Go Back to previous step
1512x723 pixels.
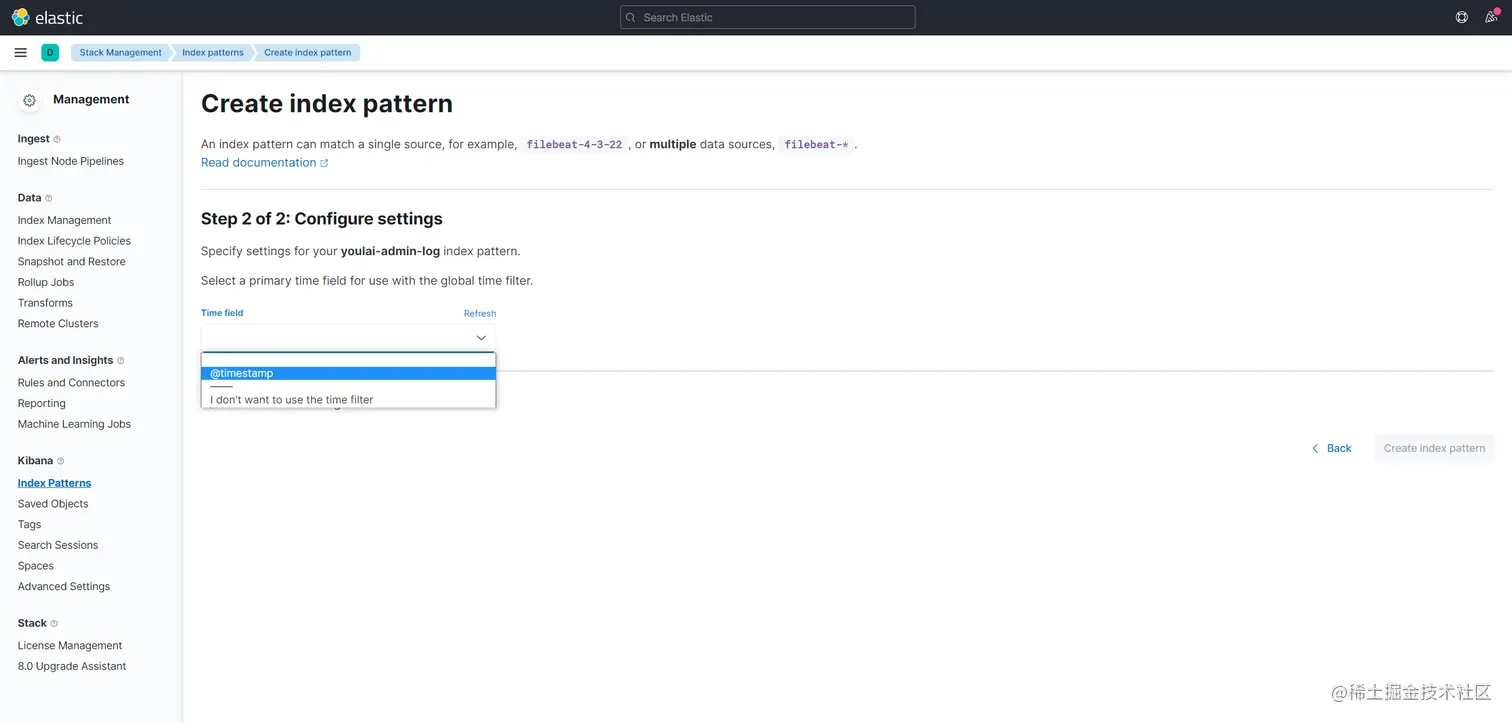point(1331,448)
